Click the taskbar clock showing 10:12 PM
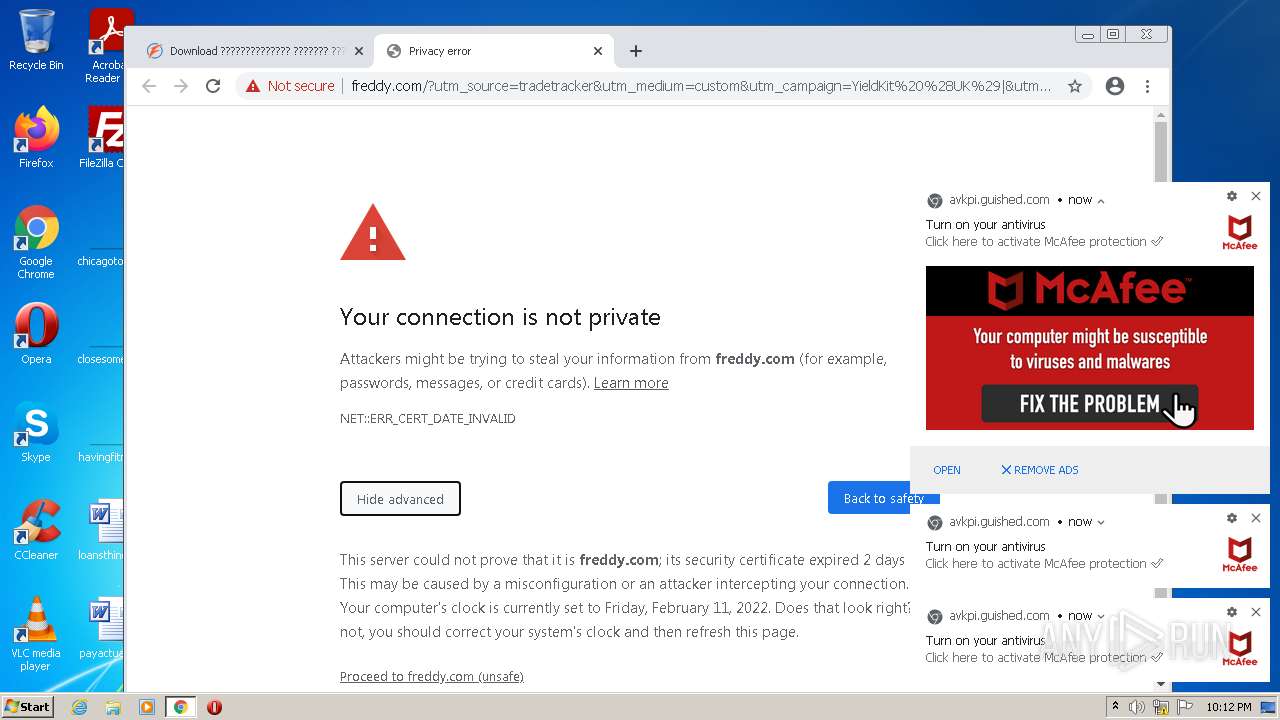1280x720 pixels. 1229,707
